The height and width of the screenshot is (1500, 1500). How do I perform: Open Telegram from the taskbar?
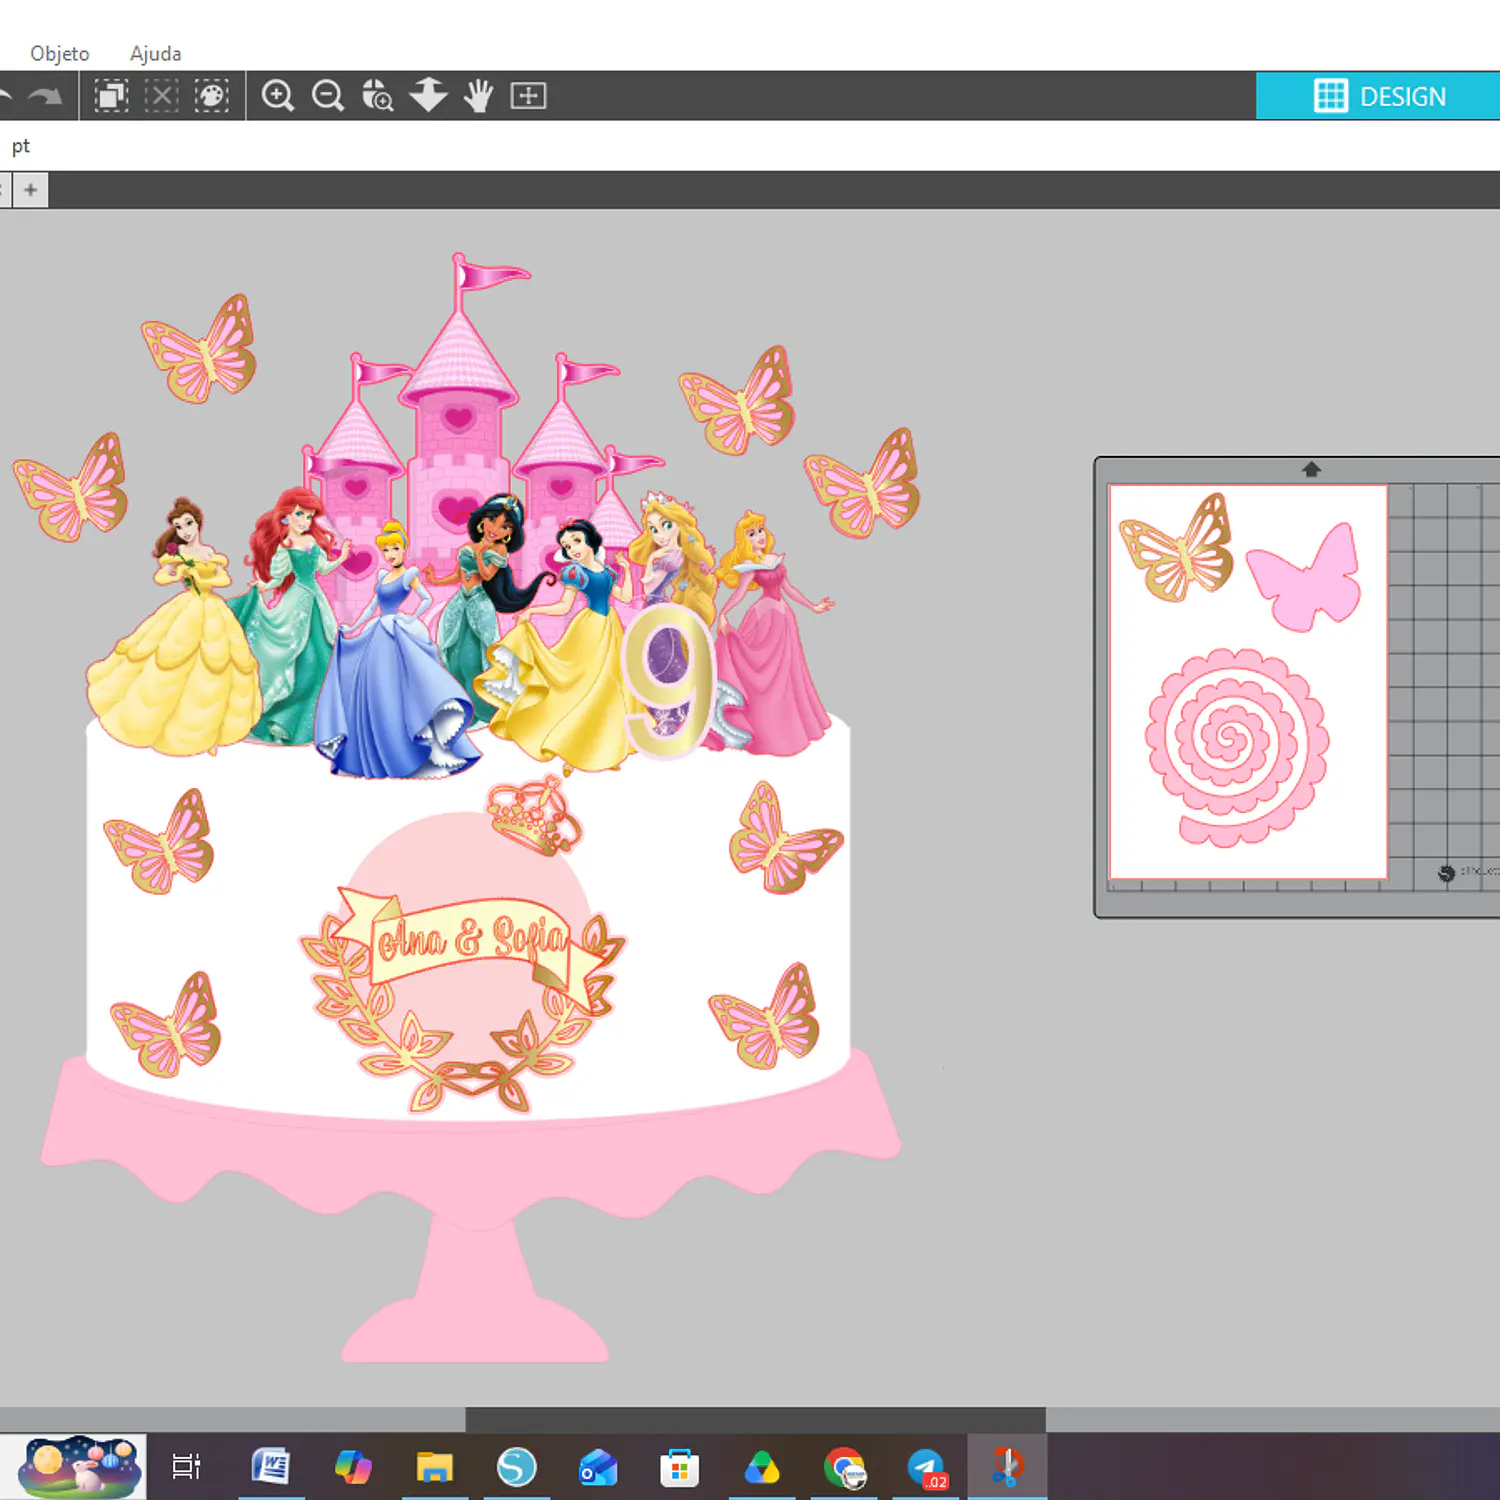(926, 1467)
